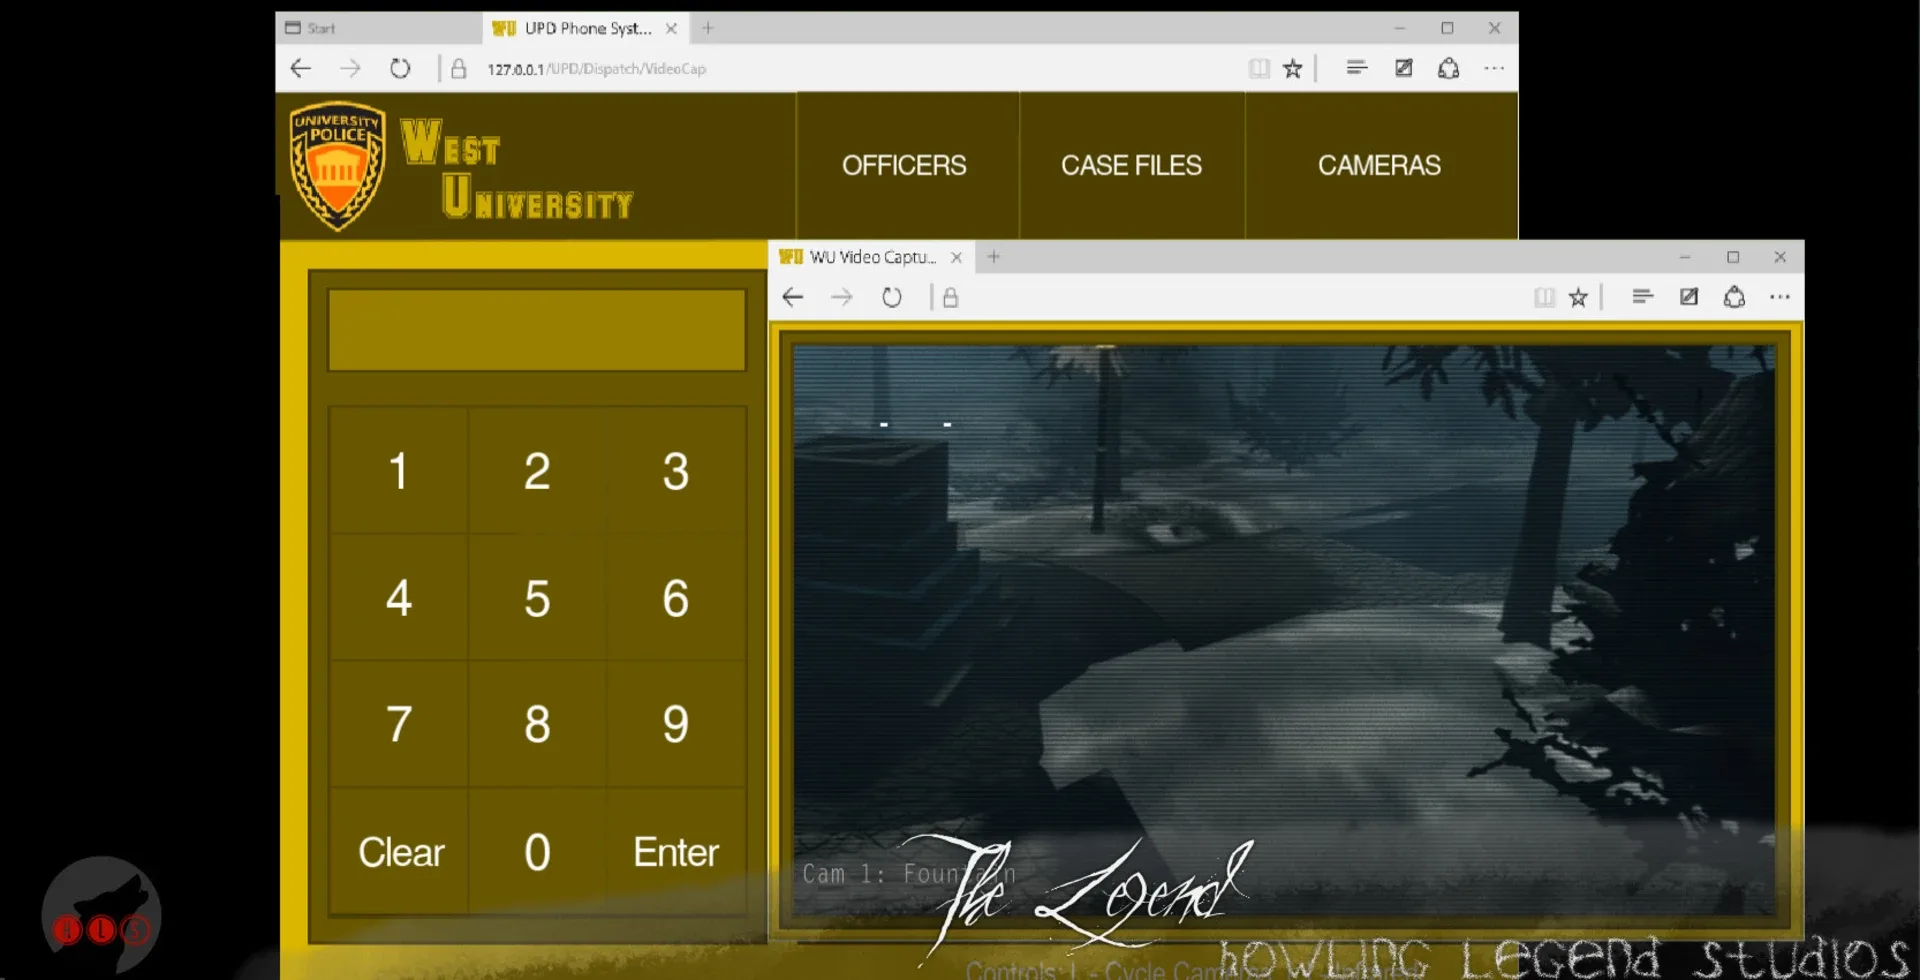Dial keypad digit 2

pyautogui.click(x=537, y=471)
